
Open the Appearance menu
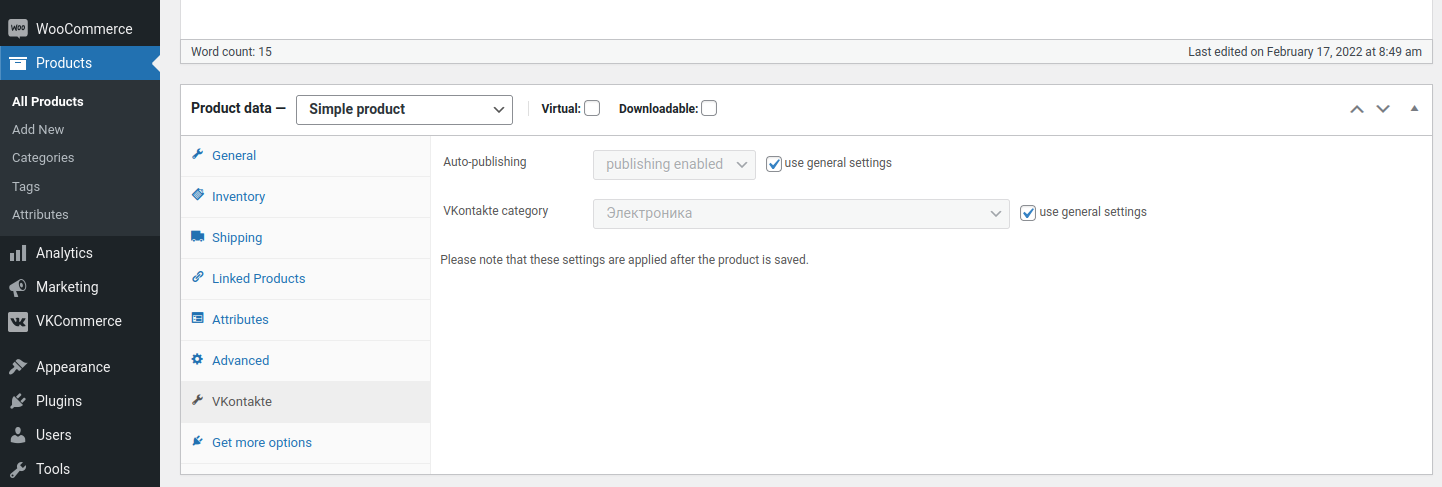[80, 367]
